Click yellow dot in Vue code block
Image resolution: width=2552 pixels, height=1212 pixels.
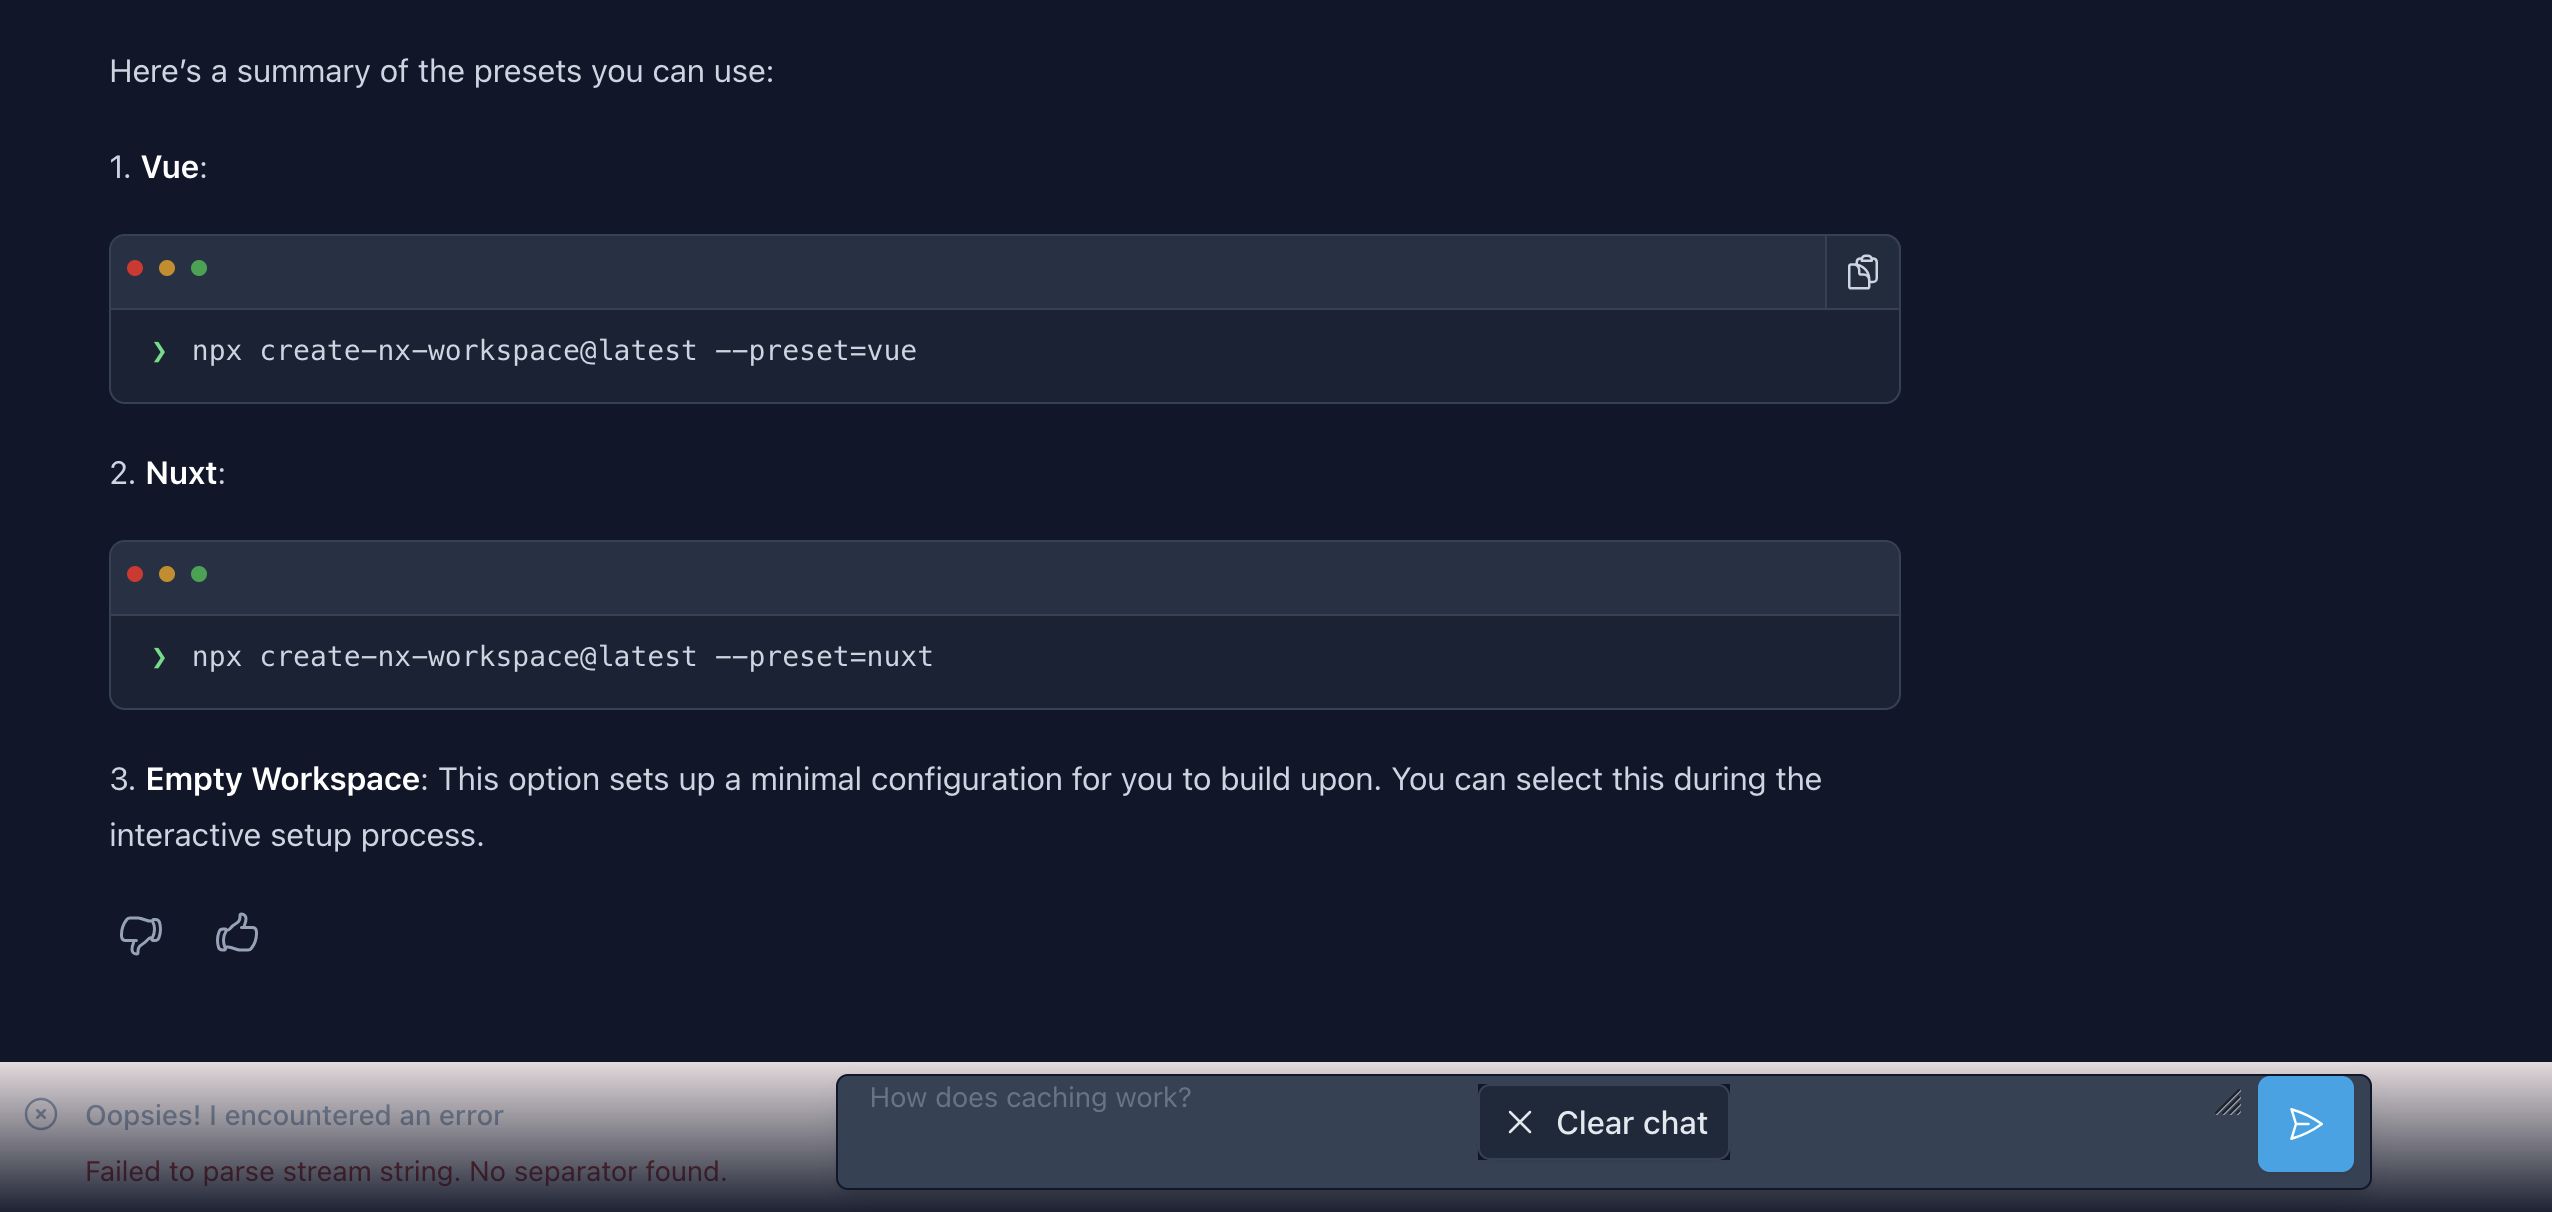coord(167,268)
